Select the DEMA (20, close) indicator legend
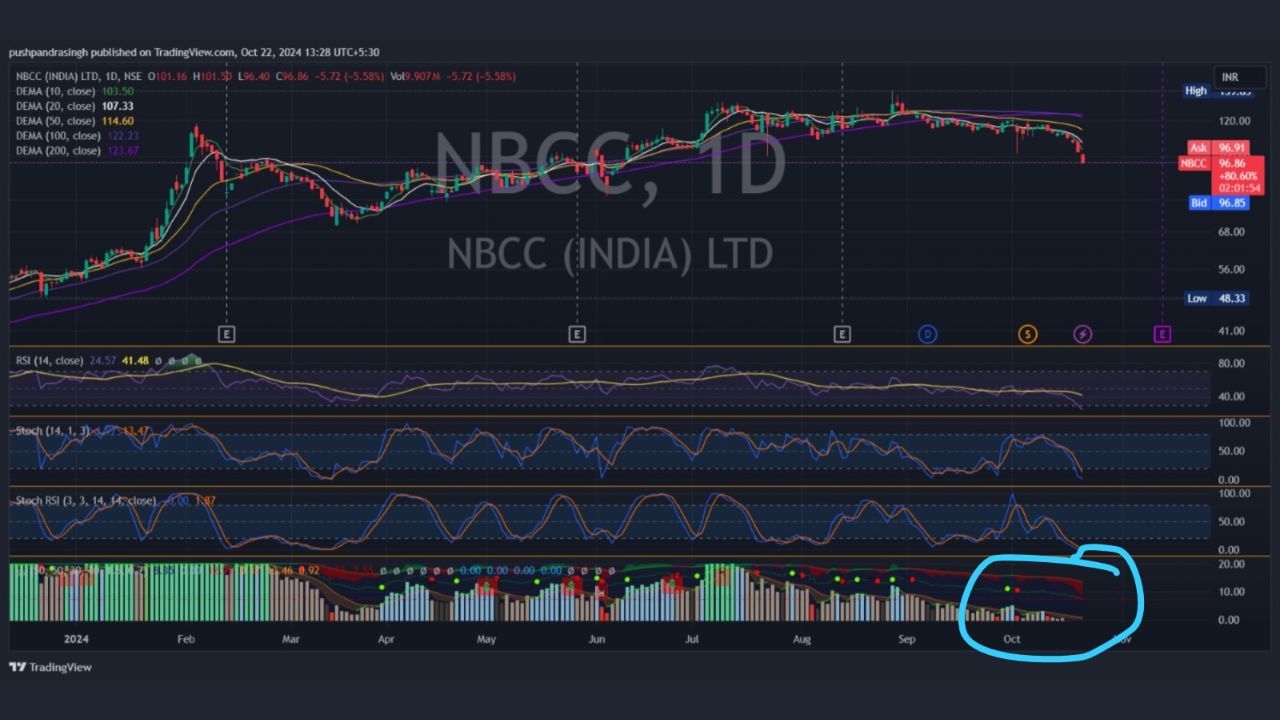This screenshot has width=1280, height=720. 57,106
